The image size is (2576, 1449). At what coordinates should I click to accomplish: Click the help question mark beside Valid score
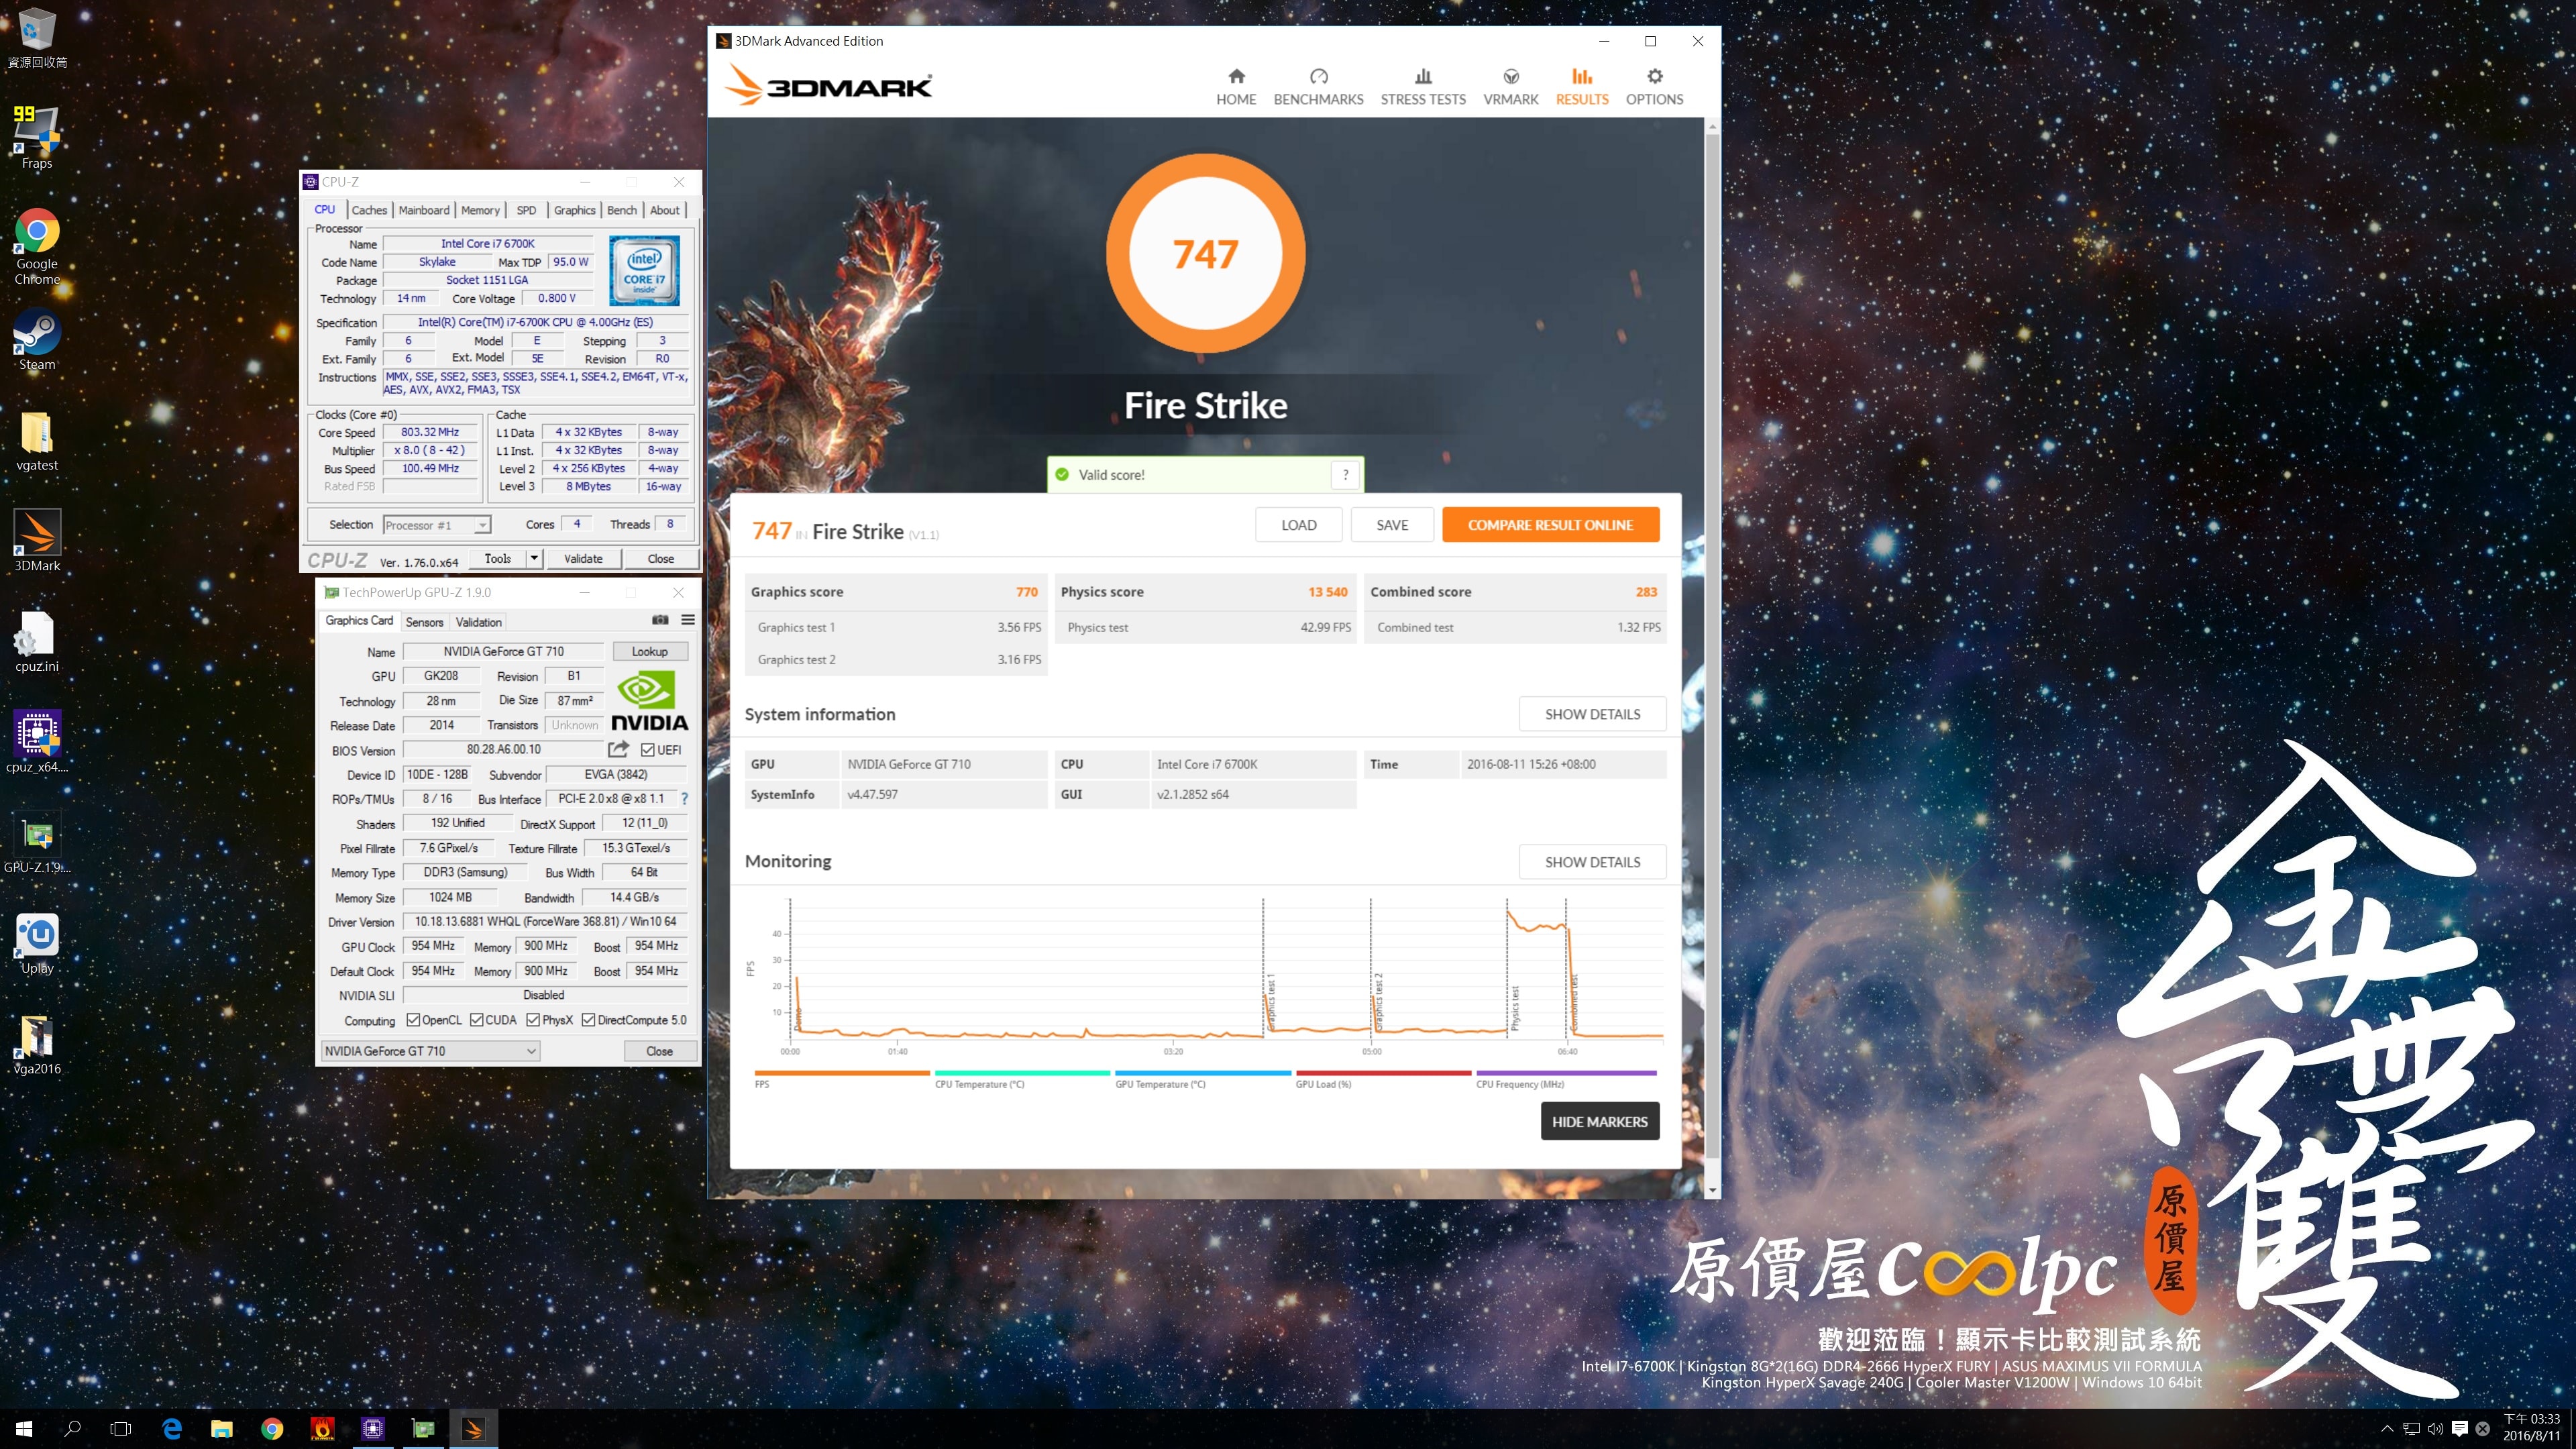tap(1345, 475)
